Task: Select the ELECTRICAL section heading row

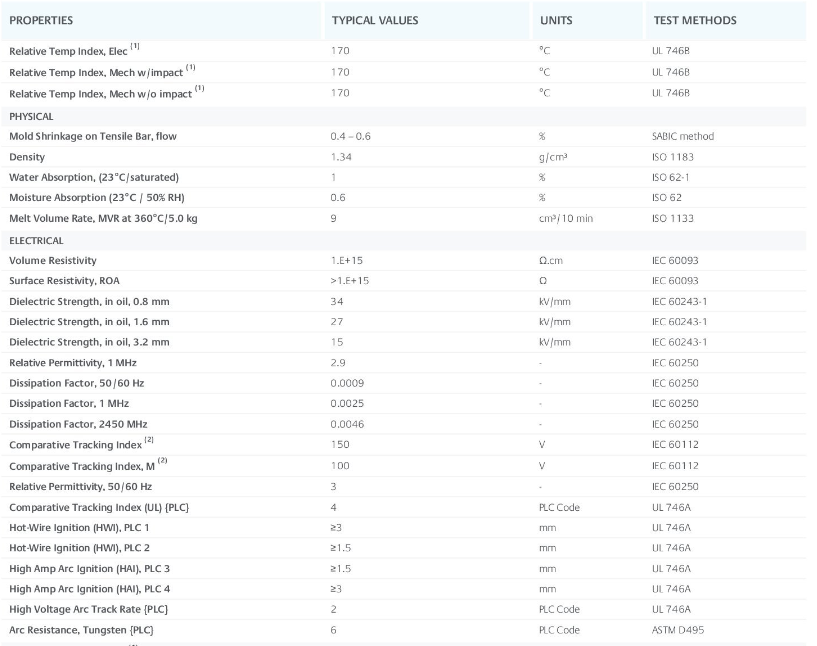Action: 36,241
